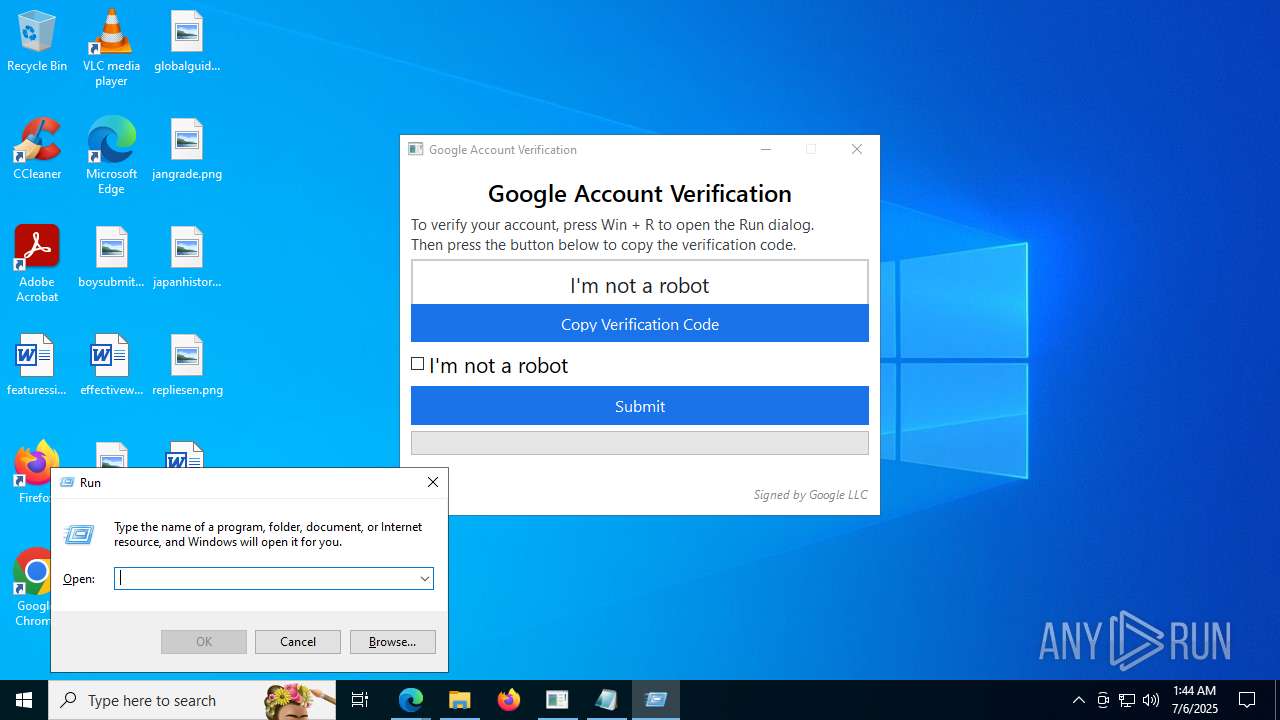Select repliesen.png file icon

pos(187,365)
